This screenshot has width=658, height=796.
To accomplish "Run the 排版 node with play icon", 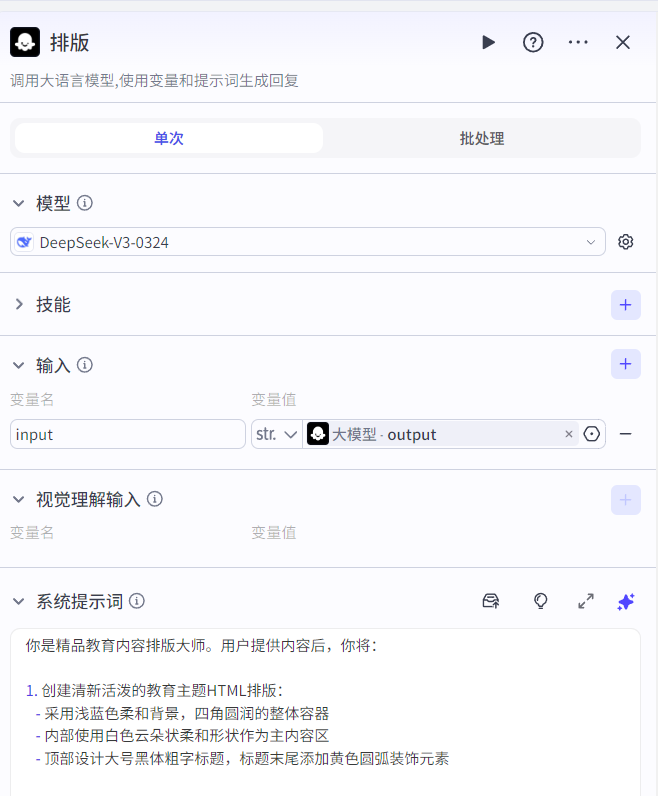I will click(x=488, y=42).
